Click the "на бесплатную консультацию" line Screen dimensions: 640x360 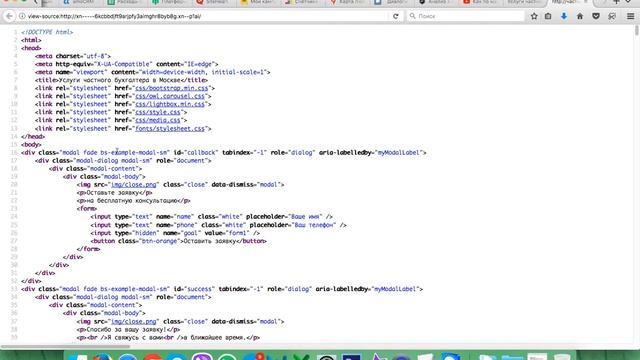[x=133, y=201]
